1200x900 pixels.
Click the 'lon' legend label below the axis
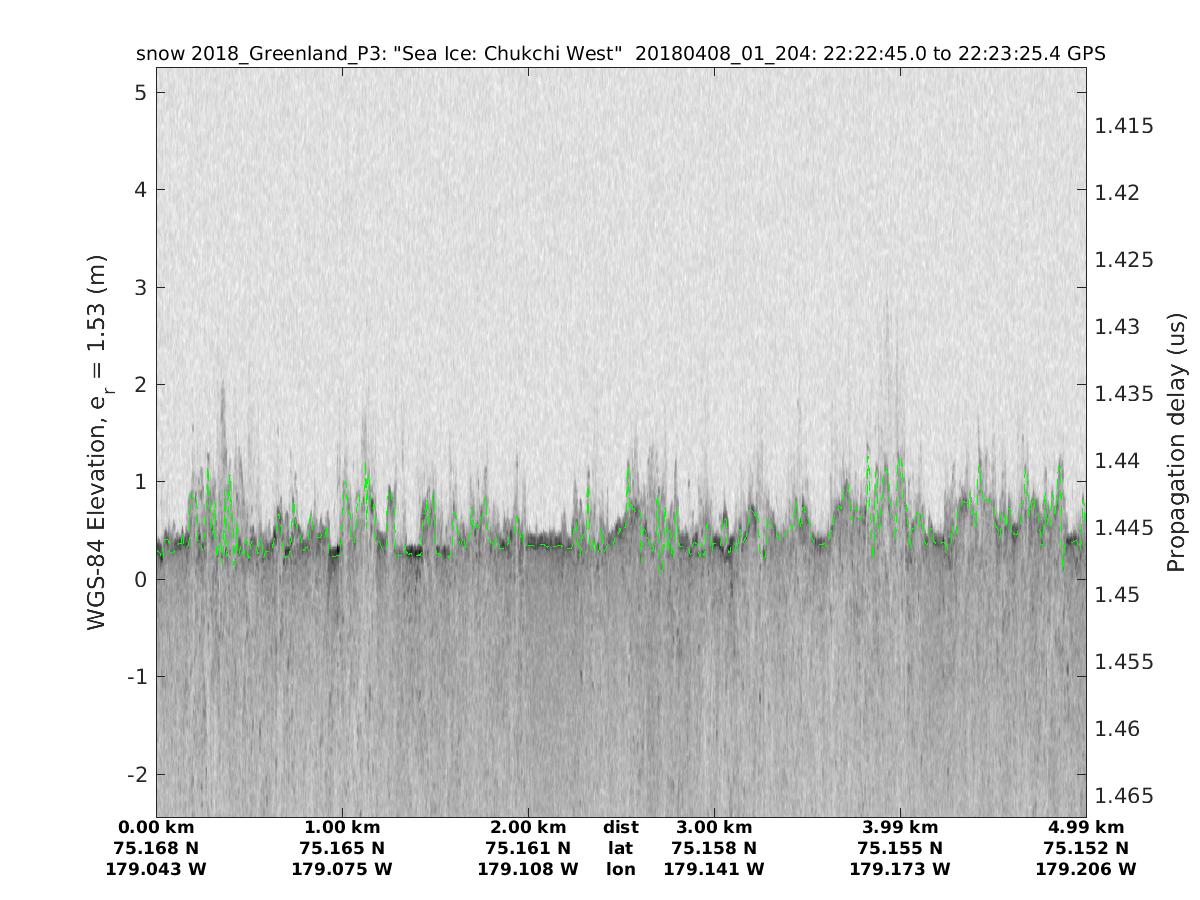click(620, 869)
